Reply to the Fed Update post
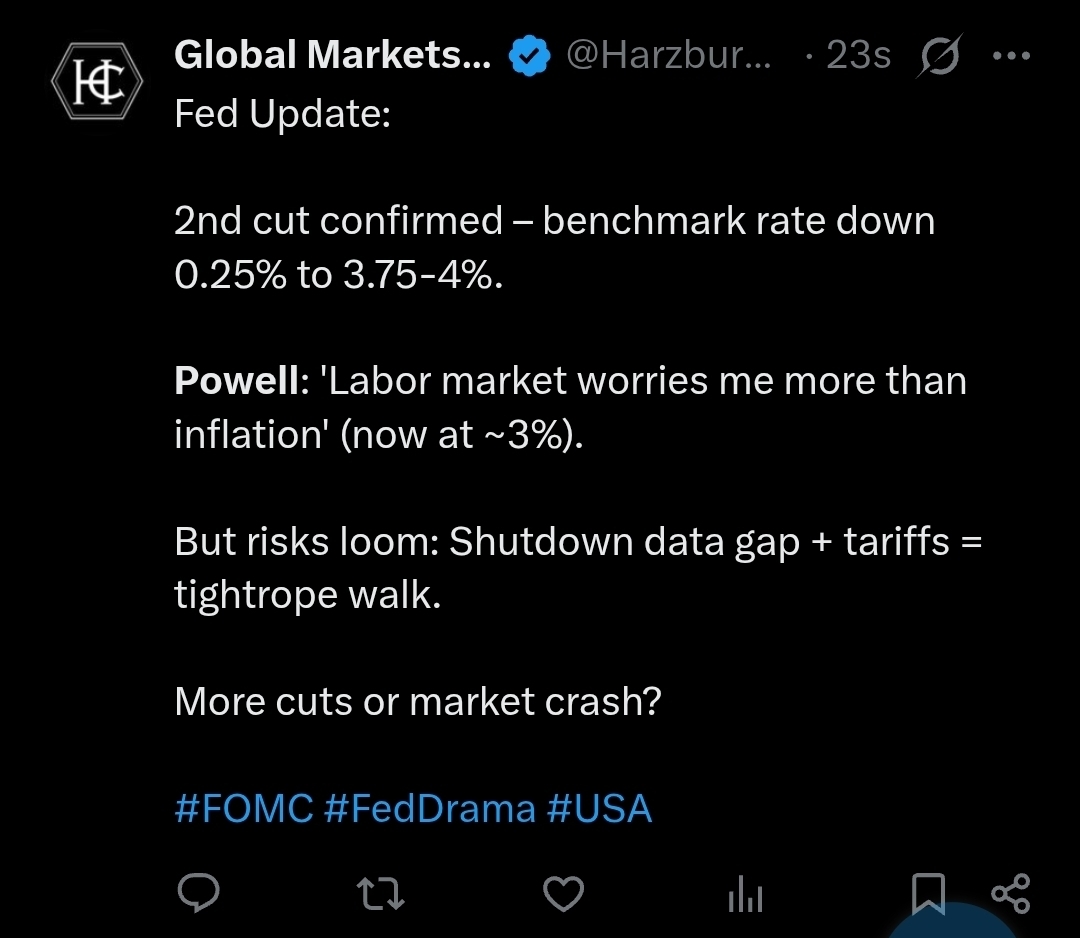This screenshot has width=1080, height=938. (x=198, y=891)
